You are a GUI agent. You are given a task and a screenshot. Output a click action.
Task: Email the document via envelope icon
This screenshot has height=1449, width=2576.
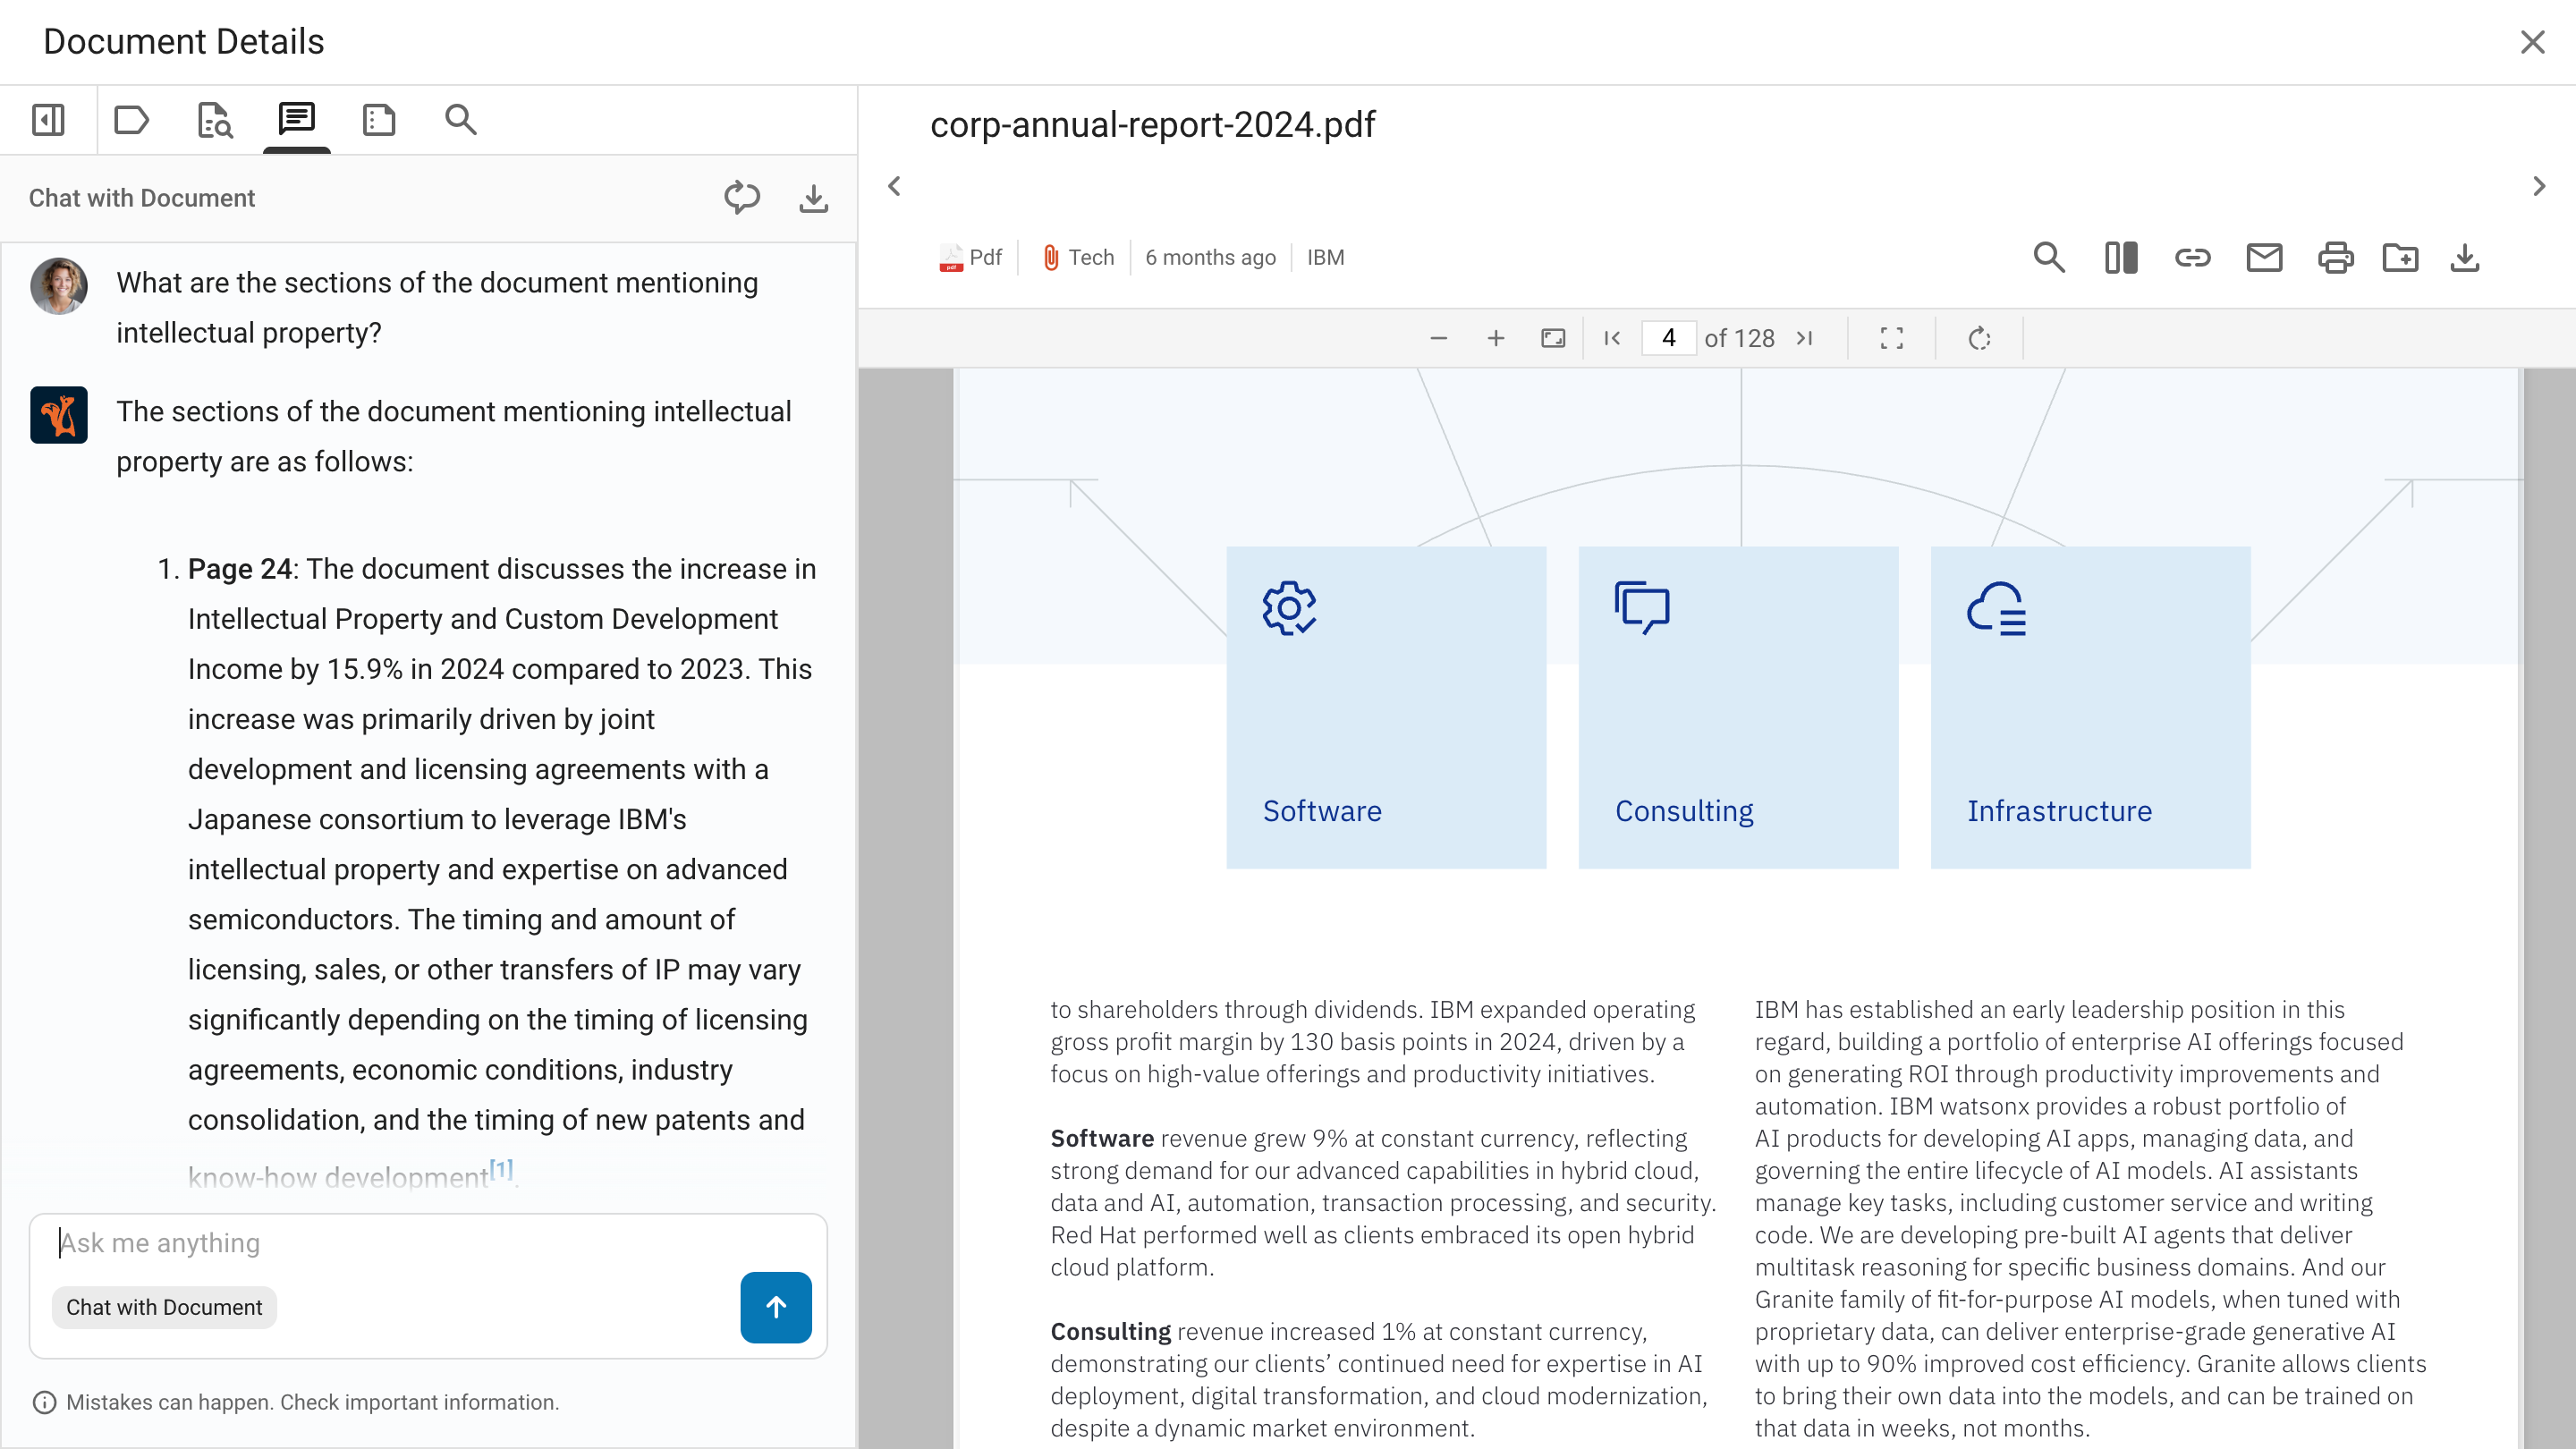pos(2264,258)
